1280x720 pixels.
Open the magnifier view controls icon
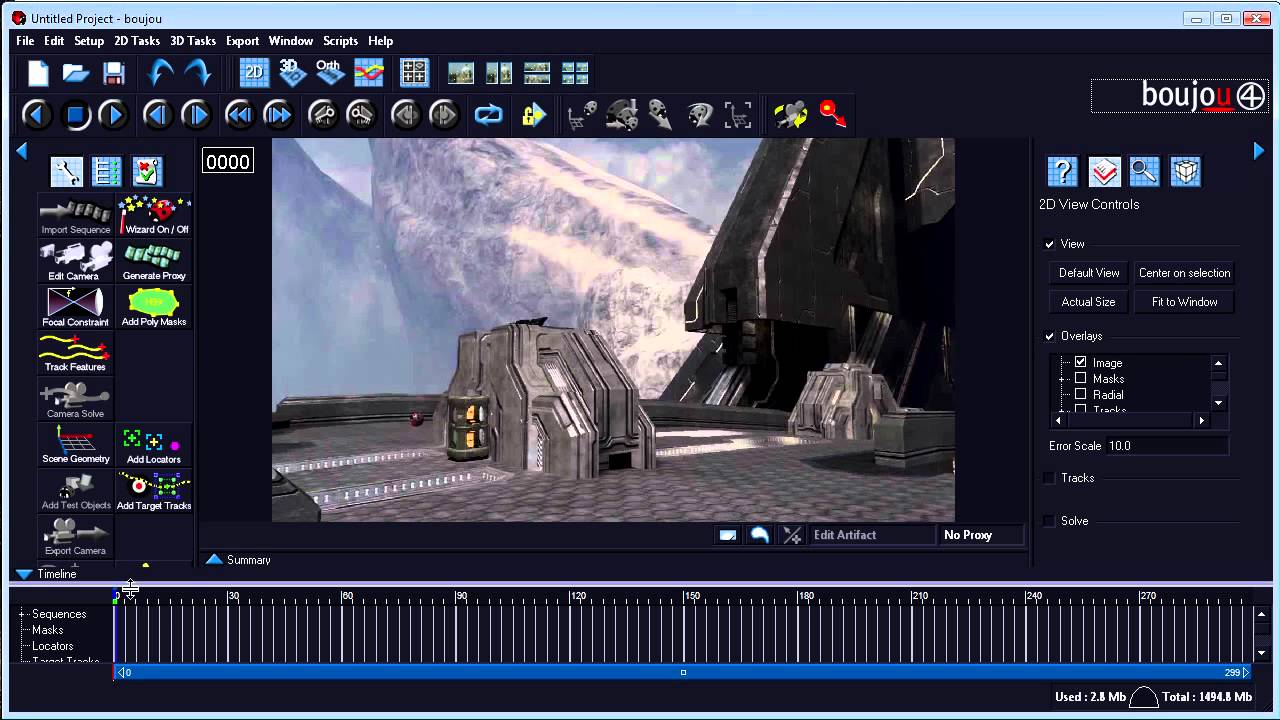coord(1144,172)
